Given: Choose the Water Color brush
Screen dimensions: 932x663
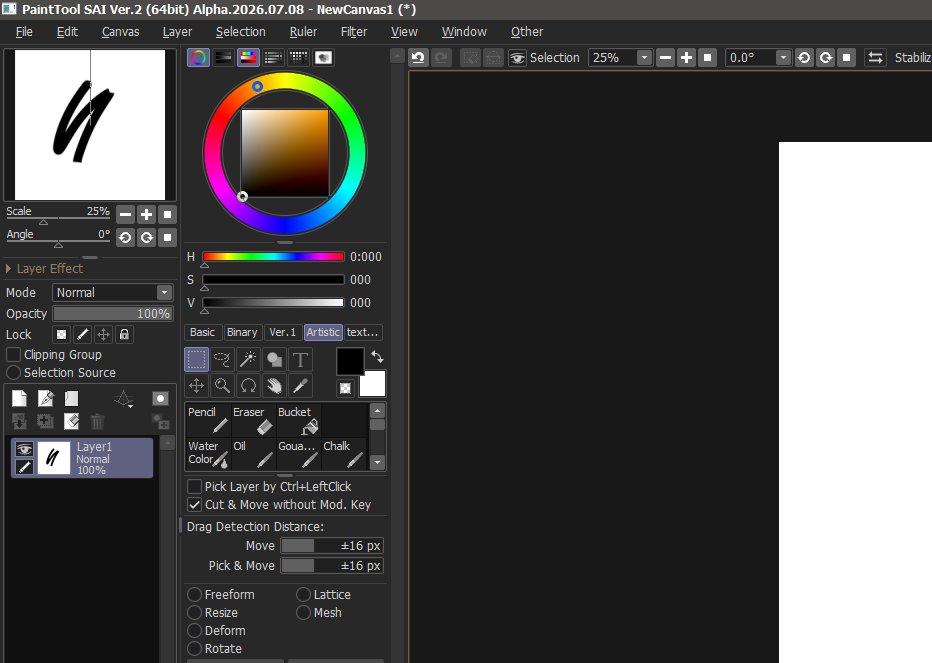Looking at the screenshot, I should [x=208, y=454].
